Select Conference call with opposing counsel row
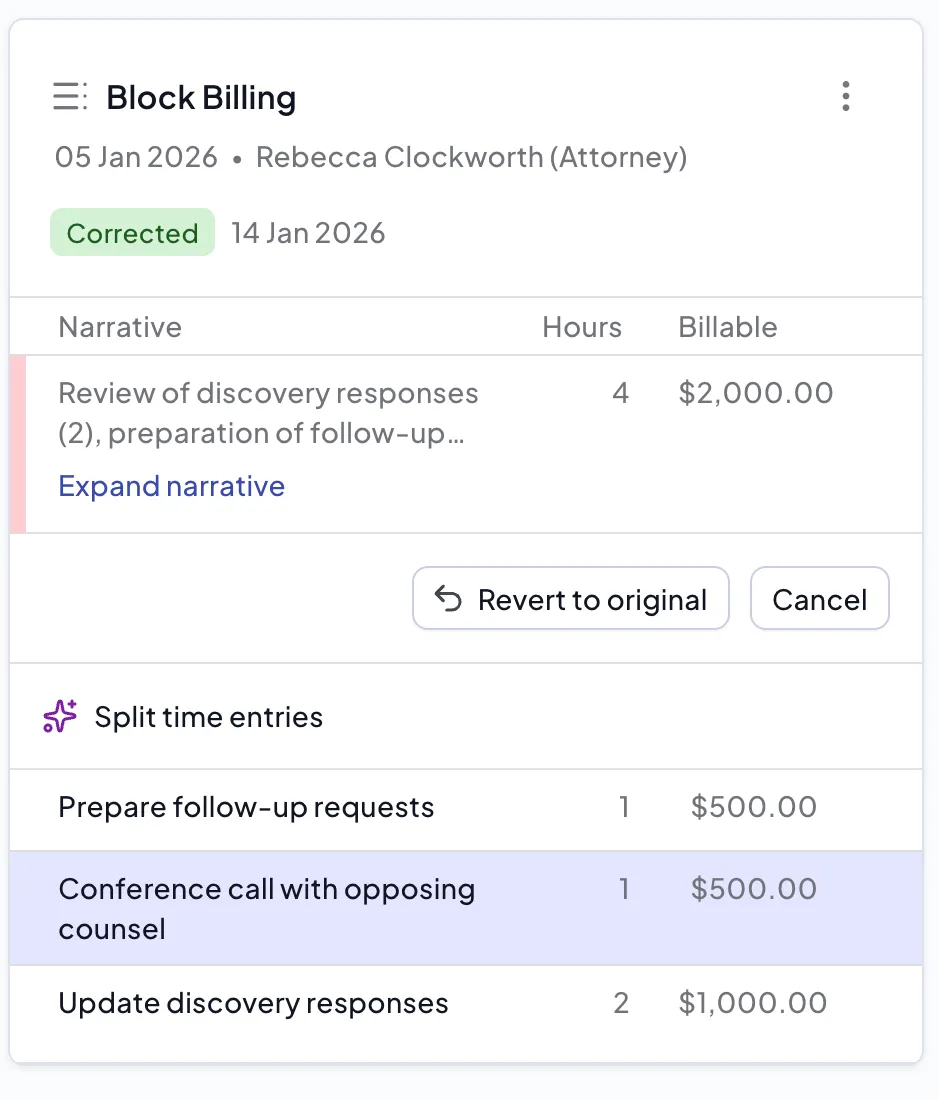Image resolution: width=938 pixels, height=1100 pixels. [266, 908]
